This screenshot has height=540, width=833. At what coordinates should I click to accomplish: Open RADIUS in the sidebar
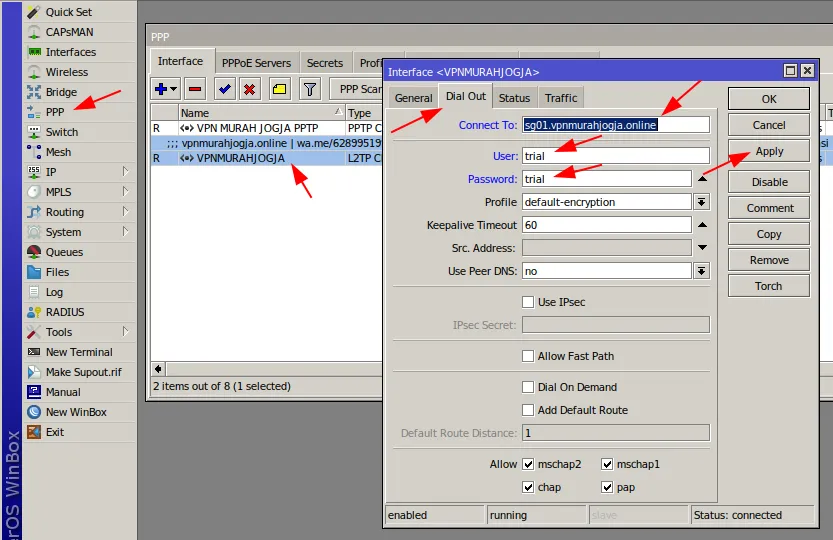pos(65,312)
